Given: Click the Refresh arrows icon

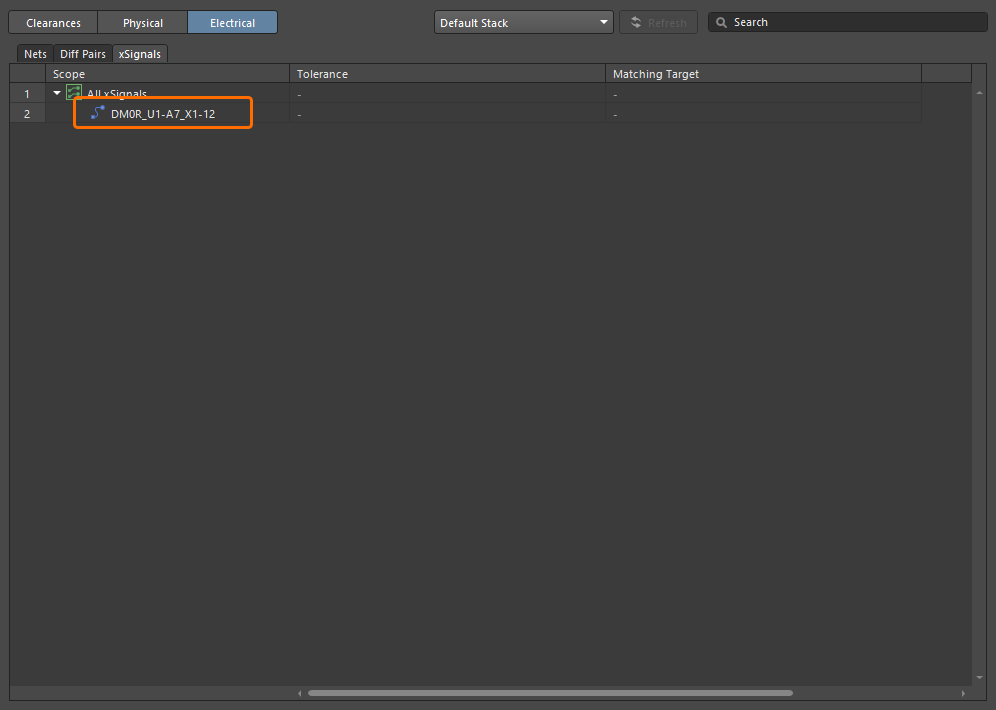Looking at the screenshot, I should pos(636,22).
